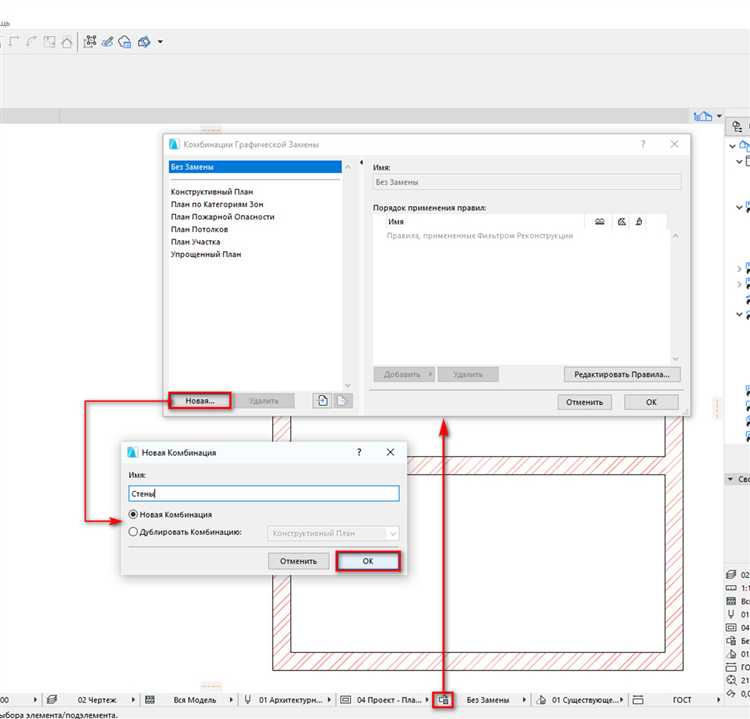750x719 pixels.
Task: Click 'Новая...' to create a combination
Action: point(200,400)
